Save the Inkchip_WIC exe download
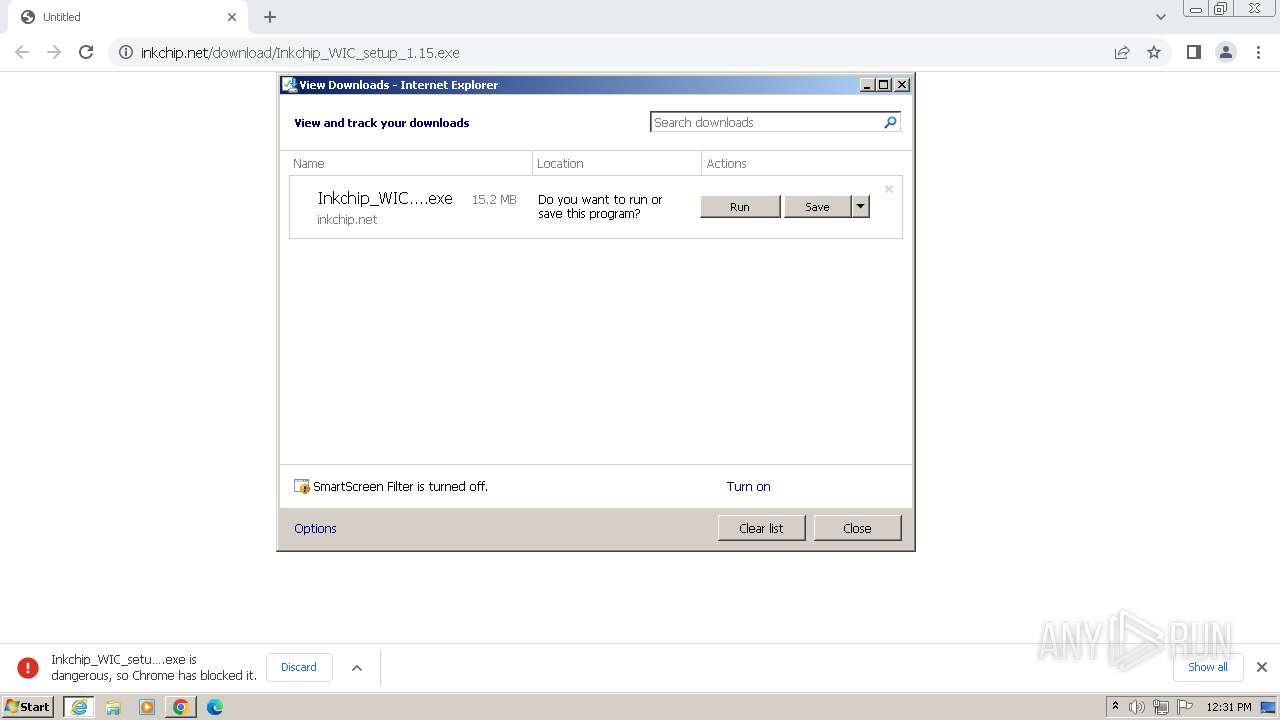The height and width of the screenshot is (720, 1280). coord(817,207)
